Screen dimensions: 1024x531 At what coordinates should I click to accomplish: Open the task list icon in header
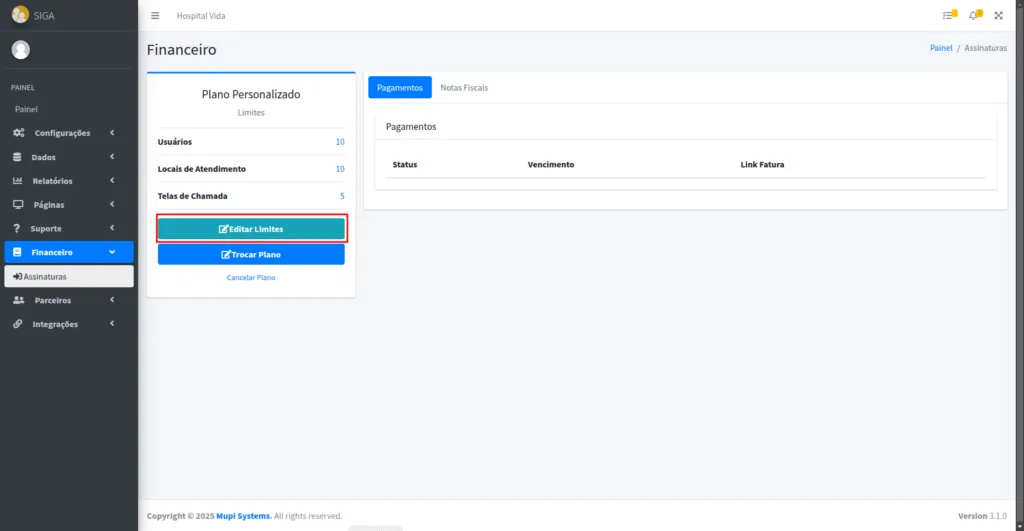pos(948,16)
